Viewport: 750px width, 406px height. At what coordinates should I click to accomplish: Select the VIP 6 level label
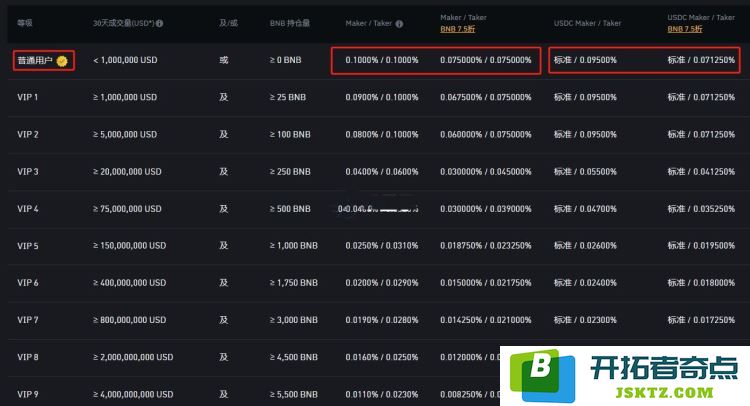[28, 283]
